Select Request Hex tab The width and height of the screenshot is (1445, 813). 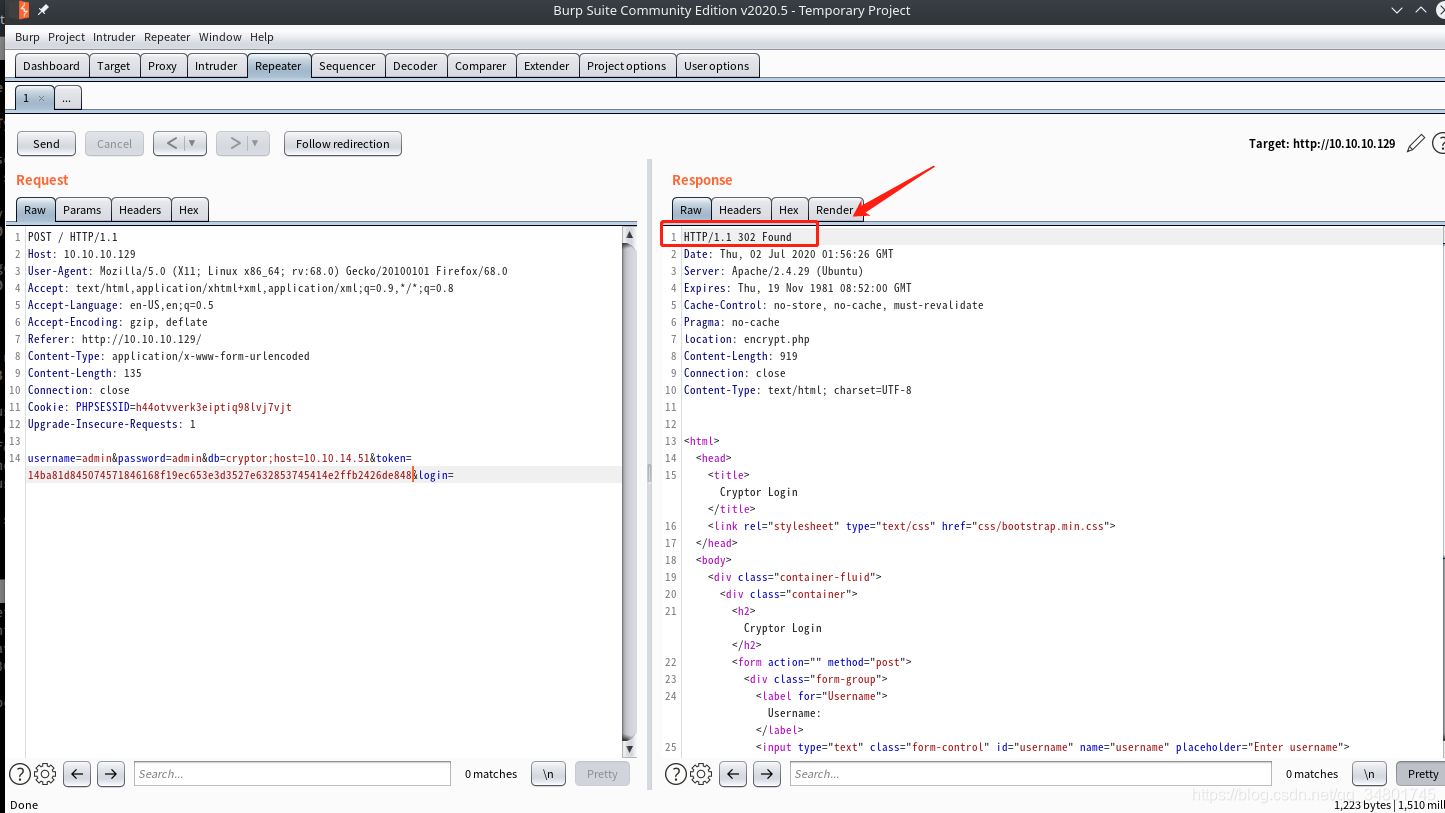[x=189, y=210]
